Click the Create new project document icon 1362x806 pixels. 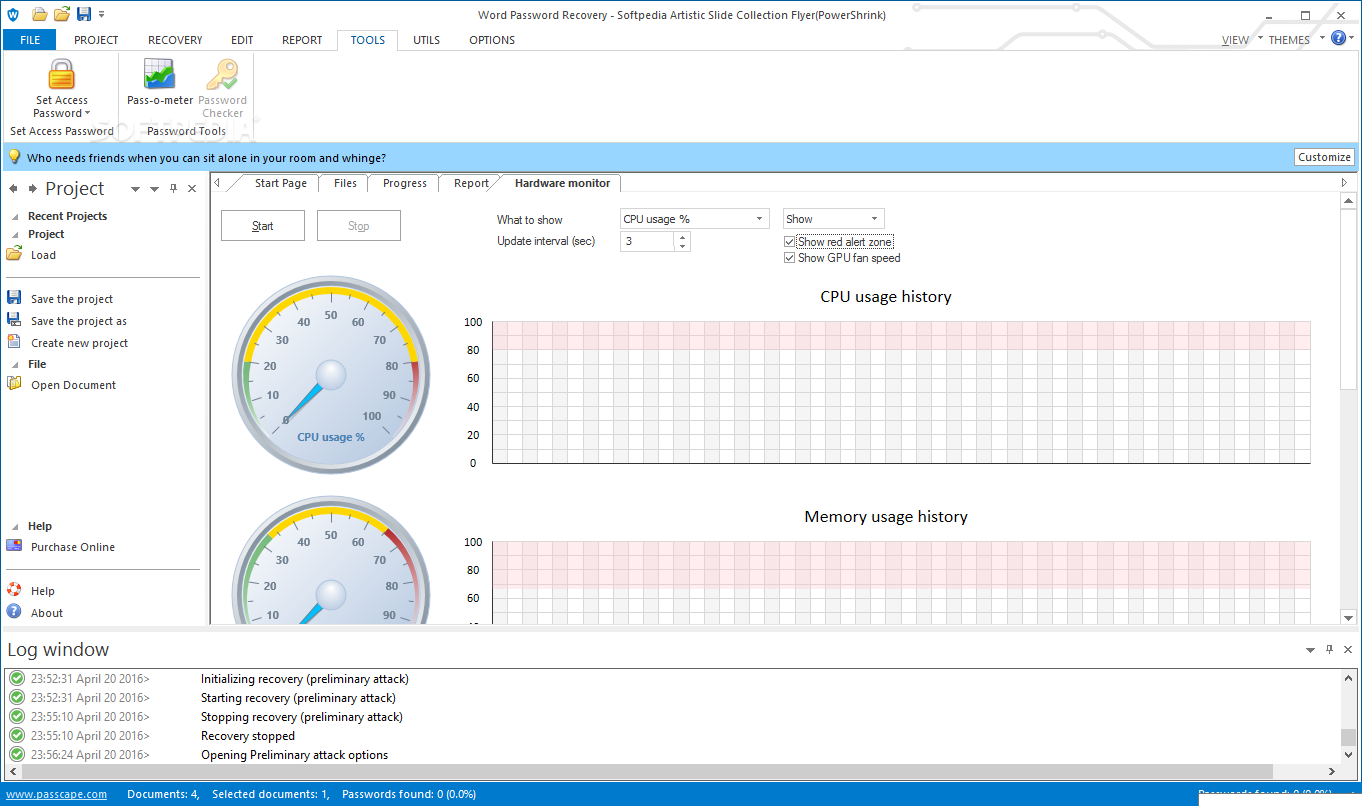tap(14, 342)
